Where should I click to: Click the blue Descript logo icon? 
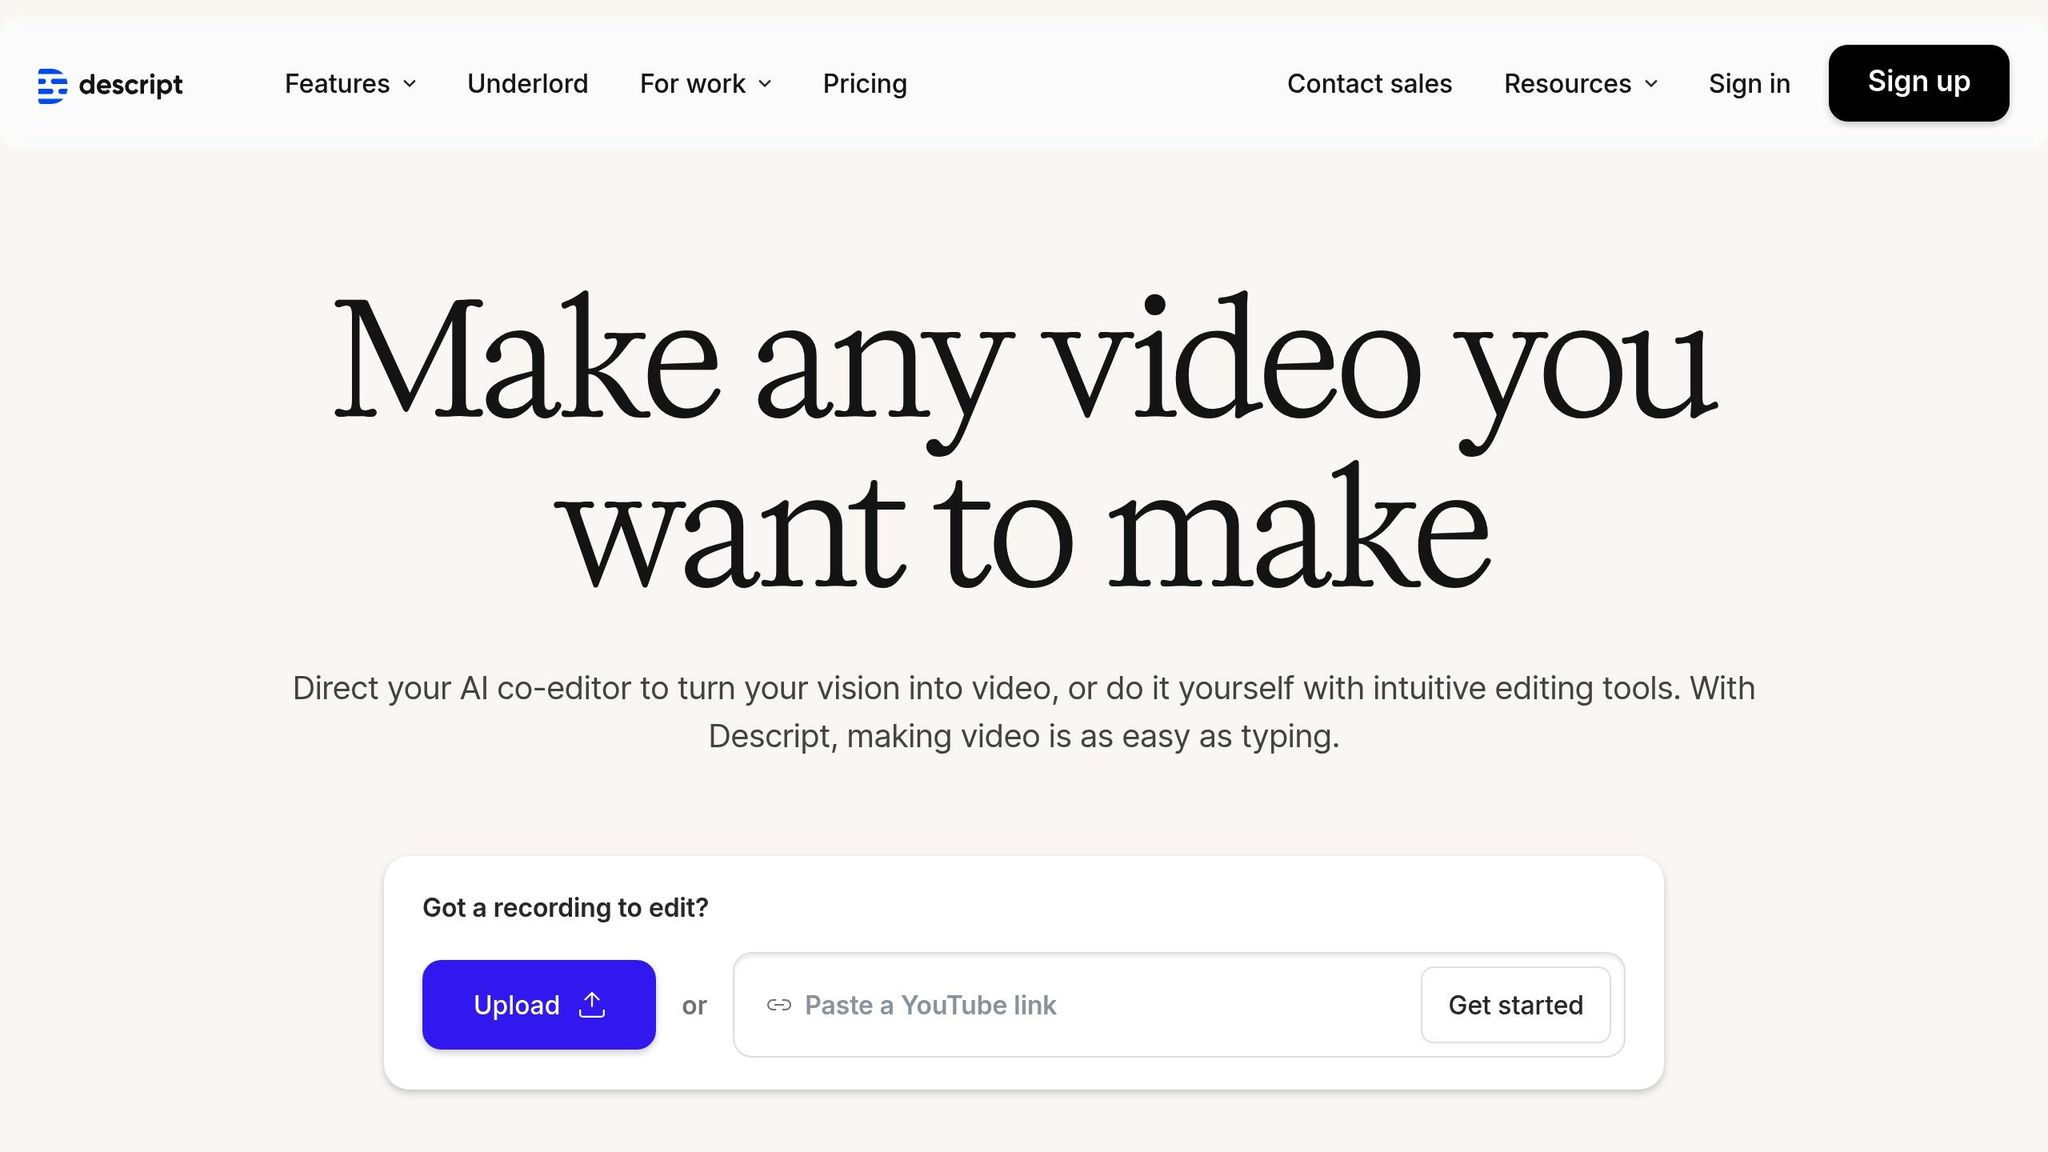52,85
